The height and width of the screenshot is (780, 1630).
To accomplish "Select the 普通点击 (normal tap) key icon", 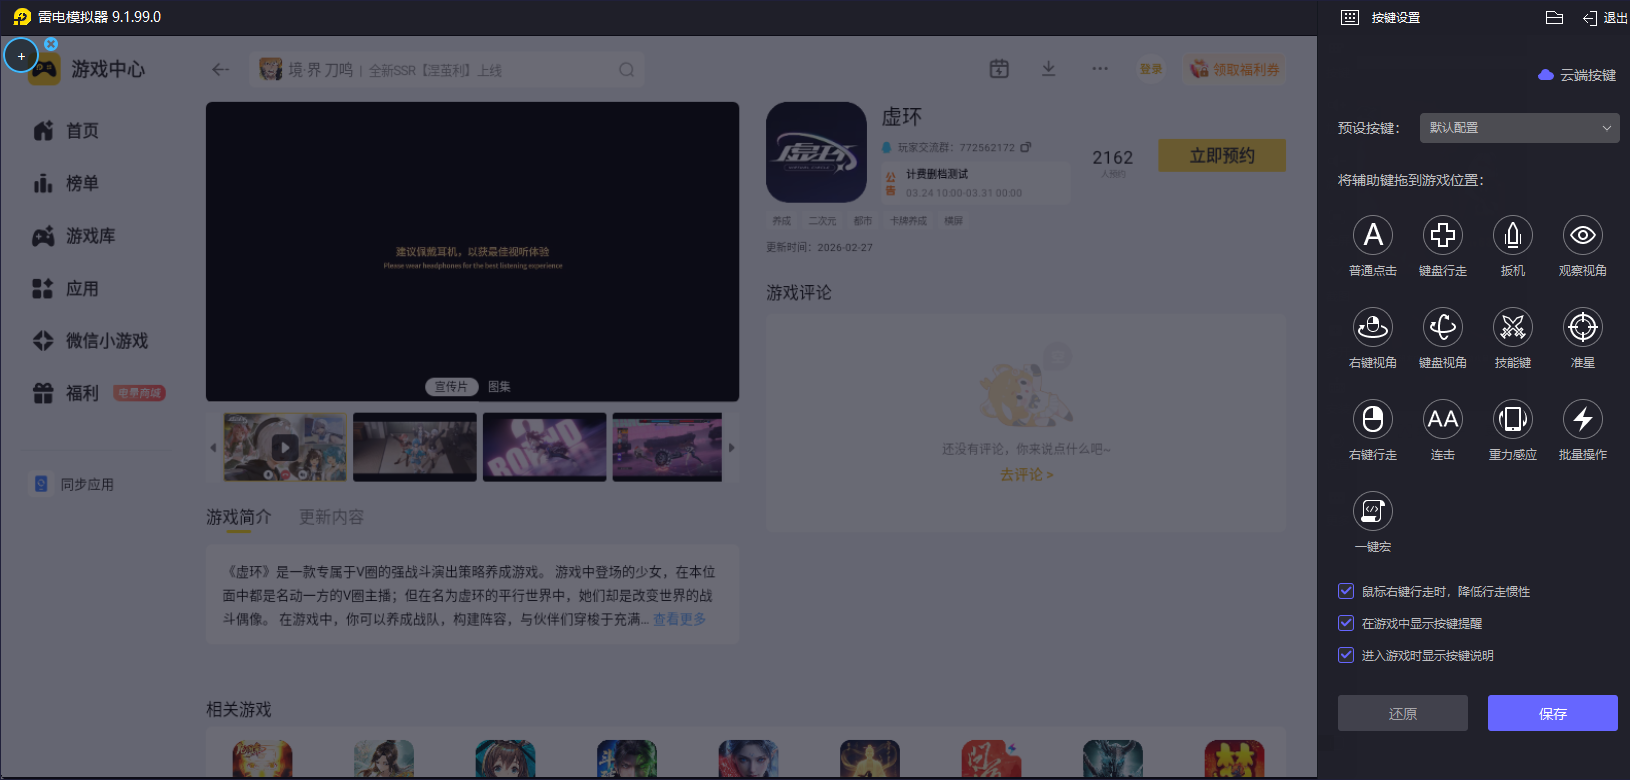I will pyautogui.click(x=1373, y=235).
